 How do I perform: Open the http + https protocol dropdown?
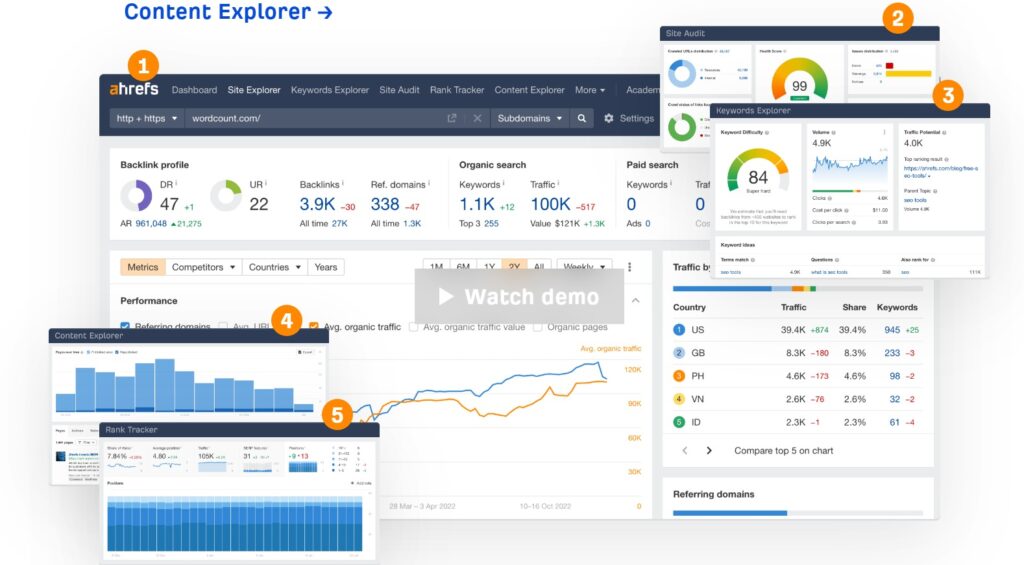[x=147, y=118]
